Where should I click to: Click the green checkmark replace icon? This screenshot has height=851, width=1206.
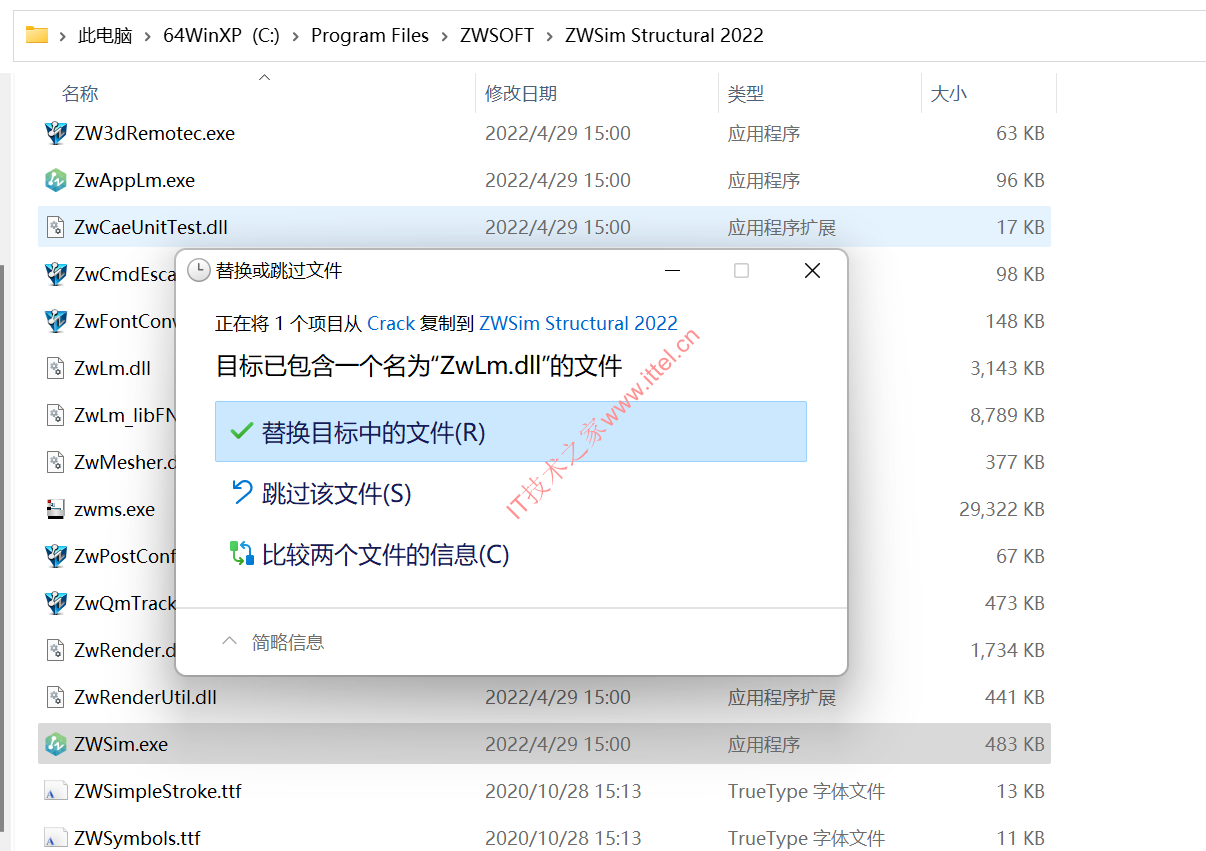point(241,432)
